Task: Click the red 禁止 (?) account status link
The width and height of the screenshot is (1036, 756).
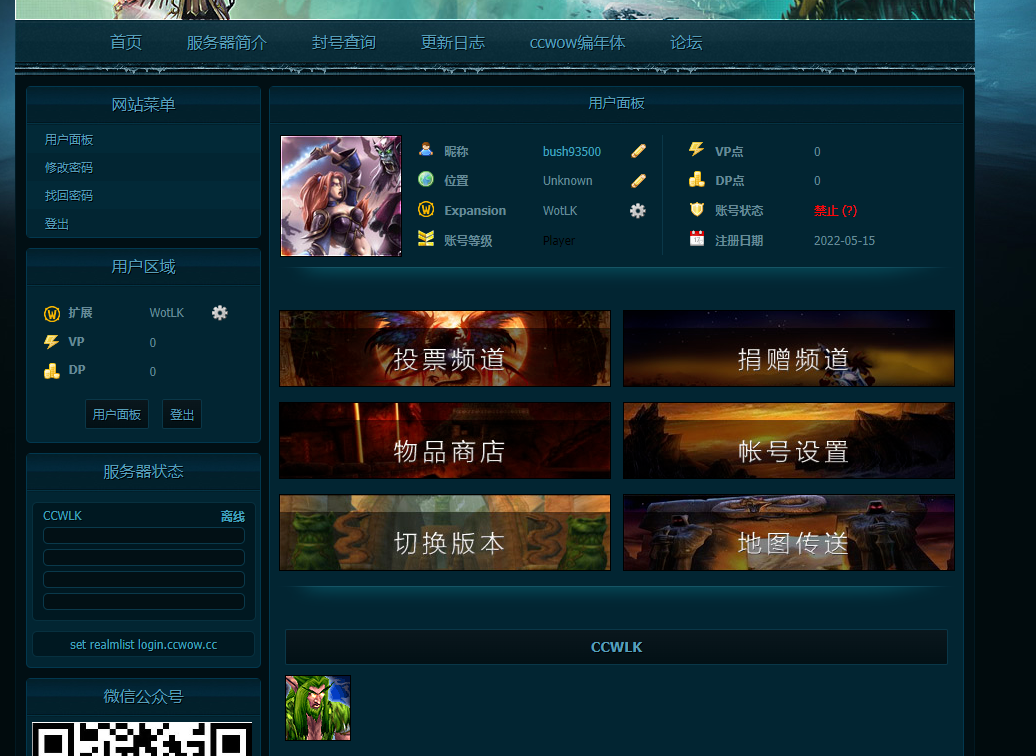Action: pyautogui.click(x=835, y=211)
